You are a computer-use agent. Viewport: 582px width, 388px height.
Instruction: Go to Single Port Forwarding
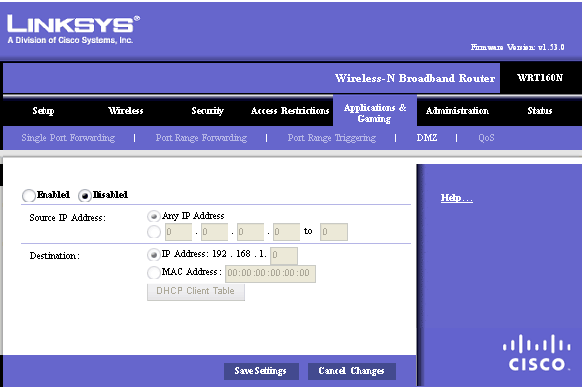point(68,138)
